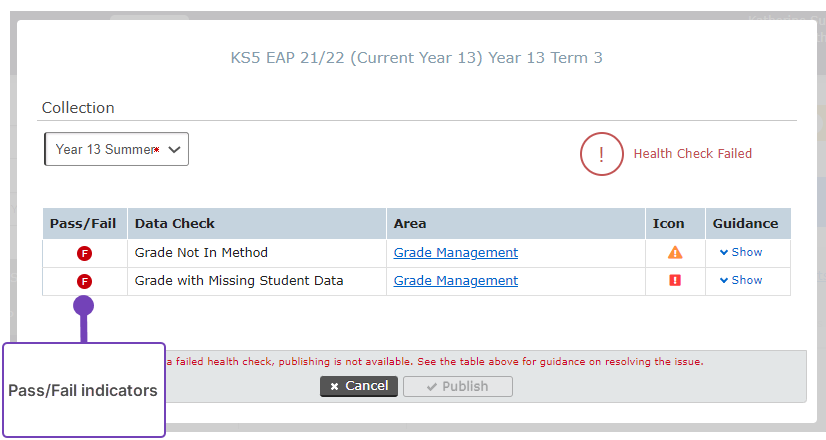Click the red square exclamation icon
This screenshot has width=826, height=440.
[675, 281]
